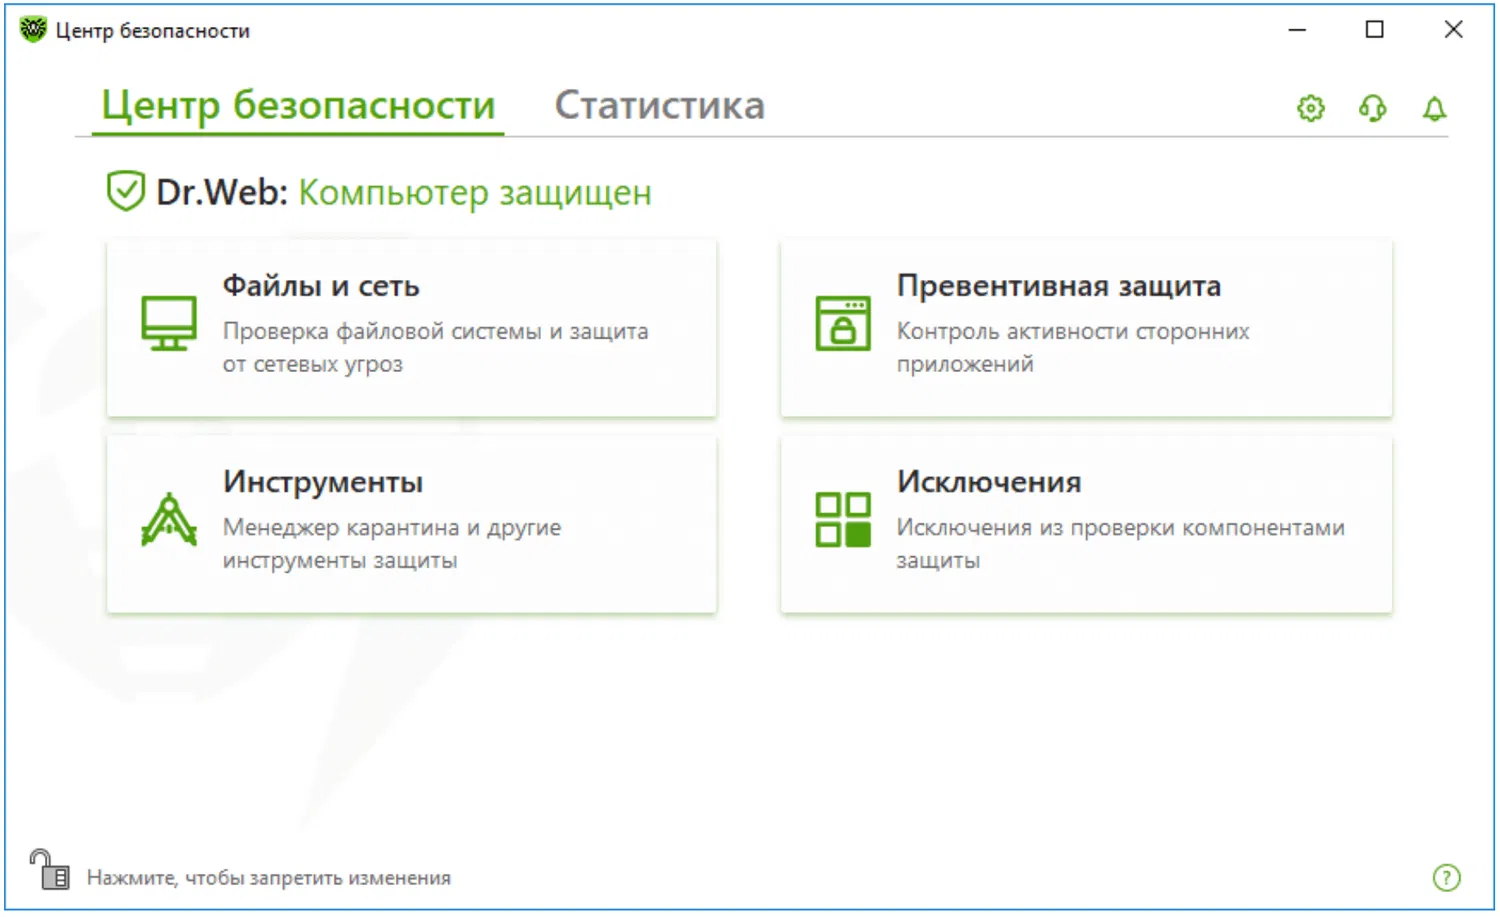Maximize the Центр безопасности window
The image size is (1500, 917).
tap(1375, 30)
